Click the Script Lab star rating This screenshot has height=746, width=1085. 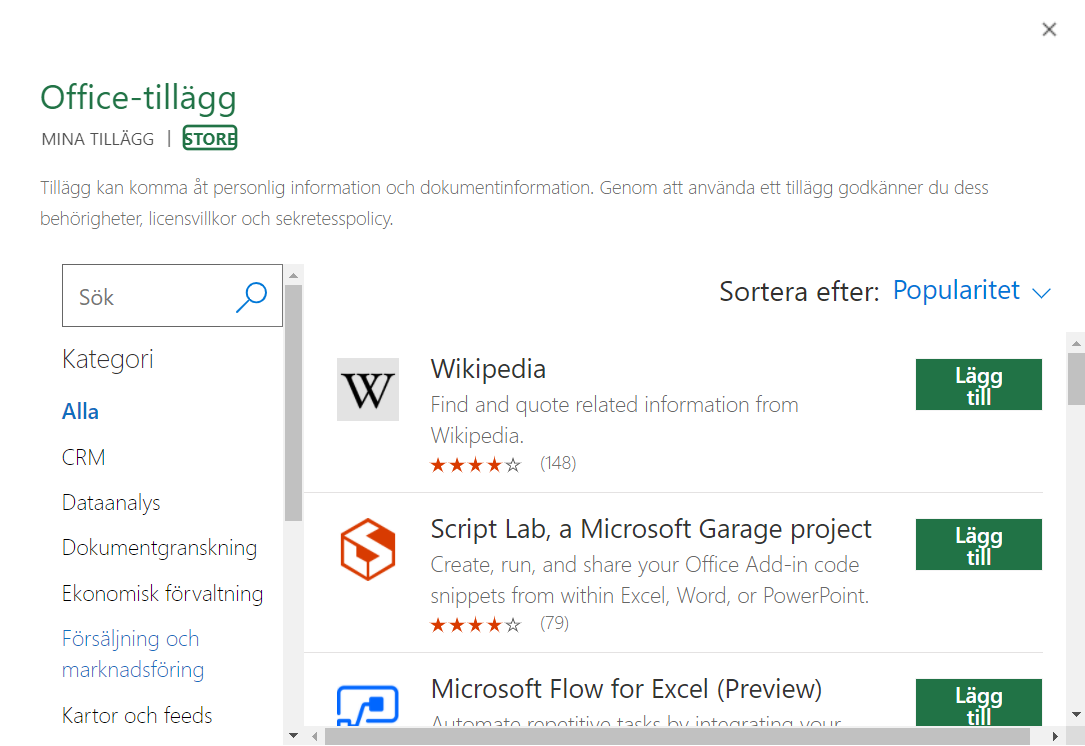coord(475,625)
